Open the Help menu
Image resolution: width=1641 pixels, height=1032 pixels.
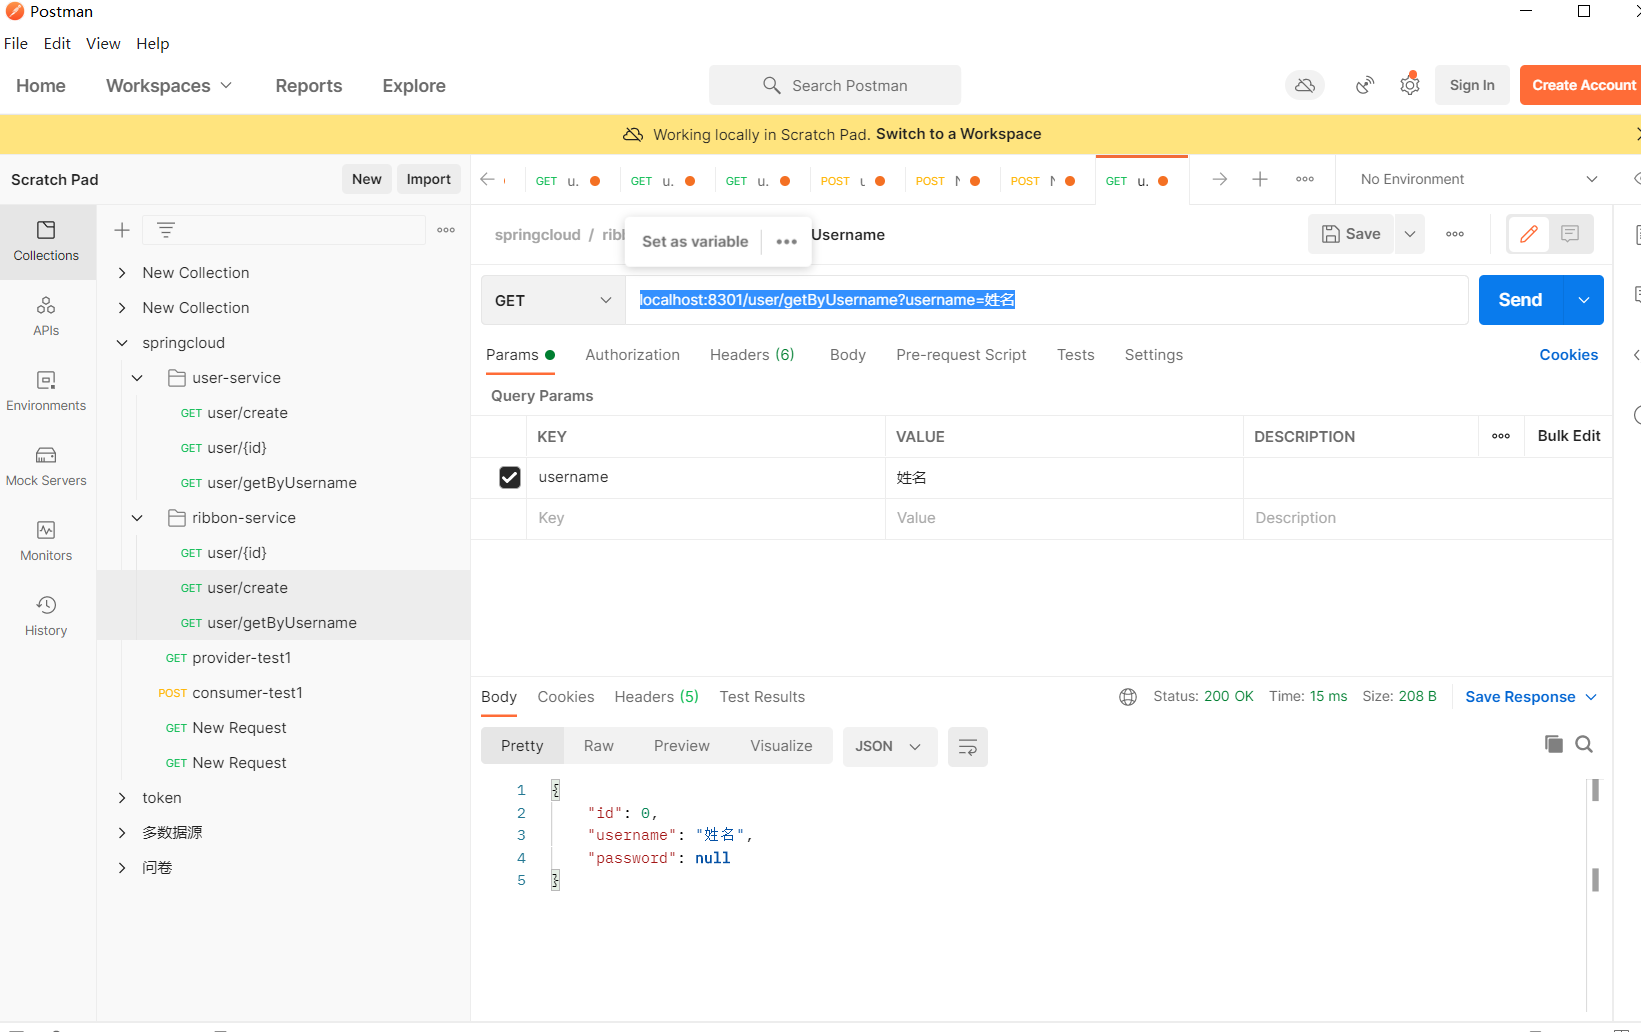click(x=153, y=44)
